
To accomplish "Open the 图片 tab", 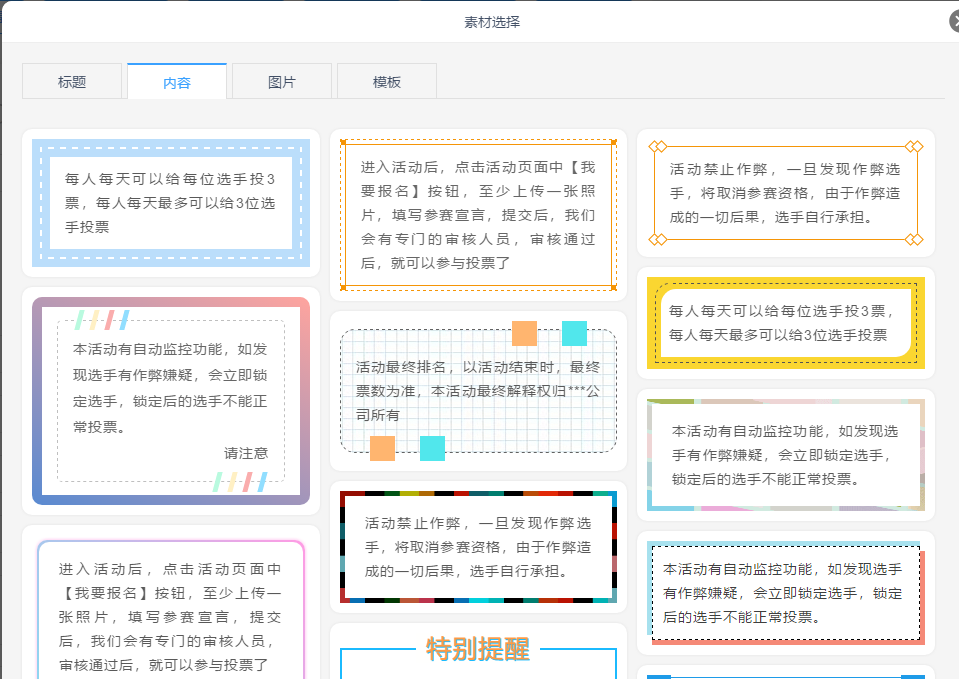I will click(x=282, y=81).
